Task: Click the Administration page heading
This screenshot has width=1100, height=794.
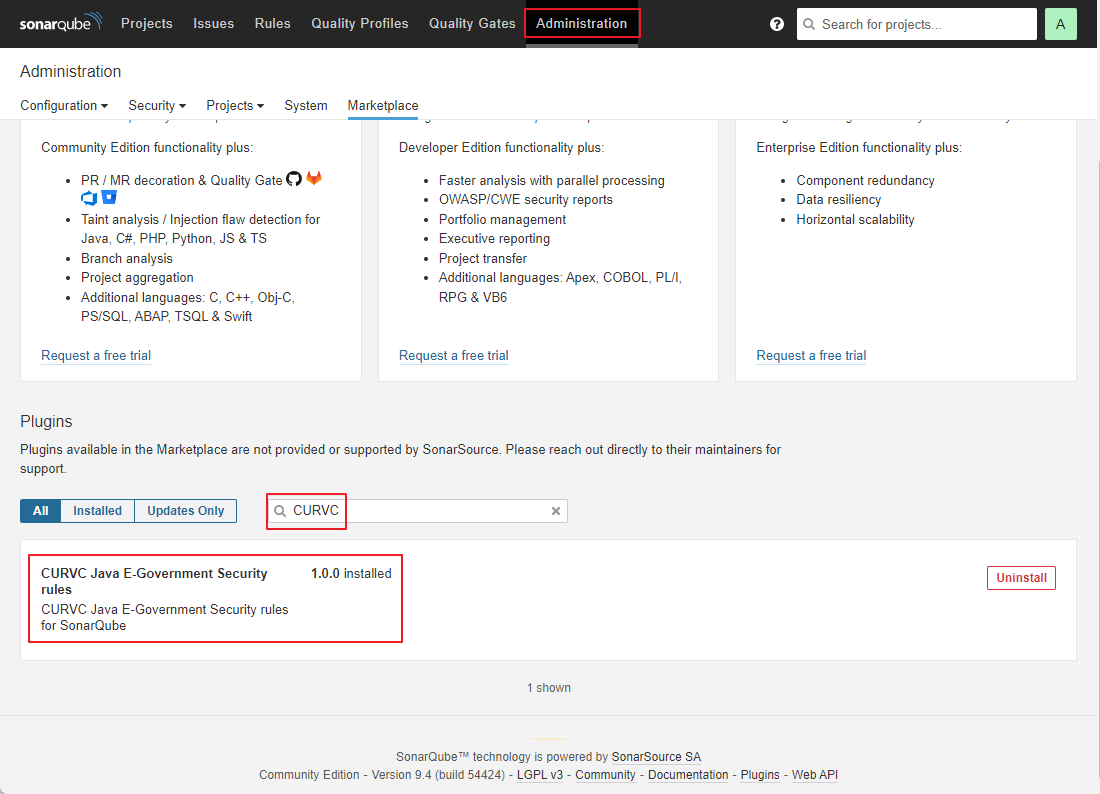Action: [x=70, y=72]
